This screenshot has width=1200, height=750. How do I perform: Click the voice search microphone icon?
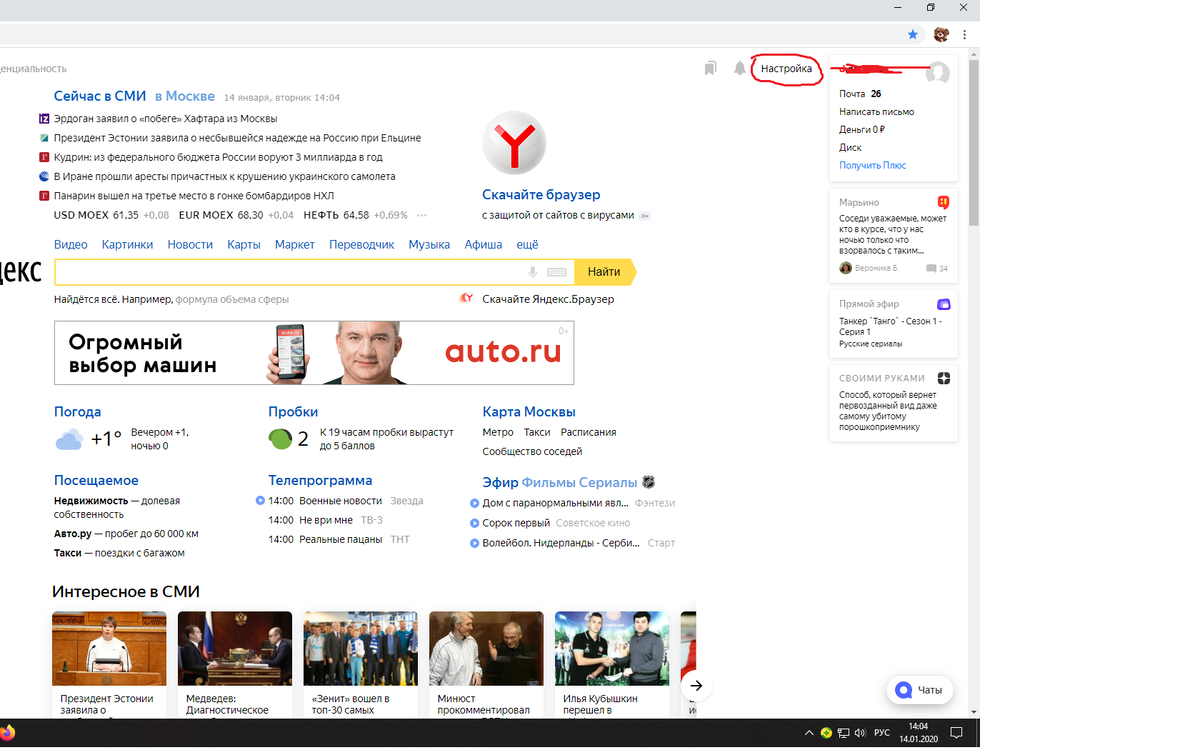coord(531,271)
